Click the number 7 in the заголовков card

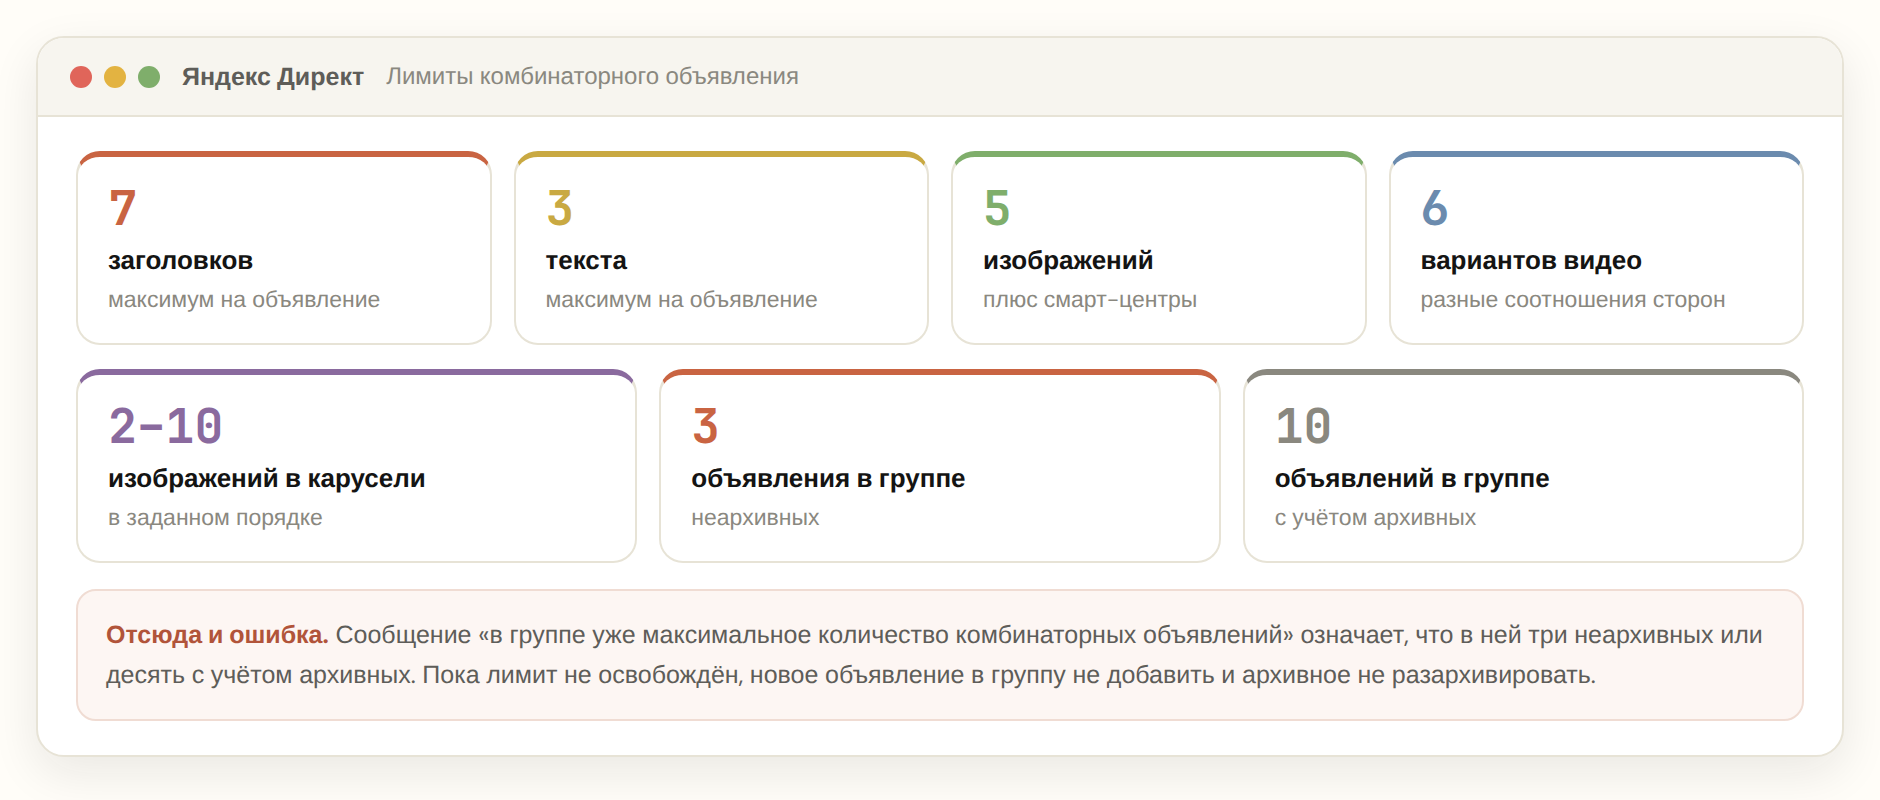coord(122,208)
